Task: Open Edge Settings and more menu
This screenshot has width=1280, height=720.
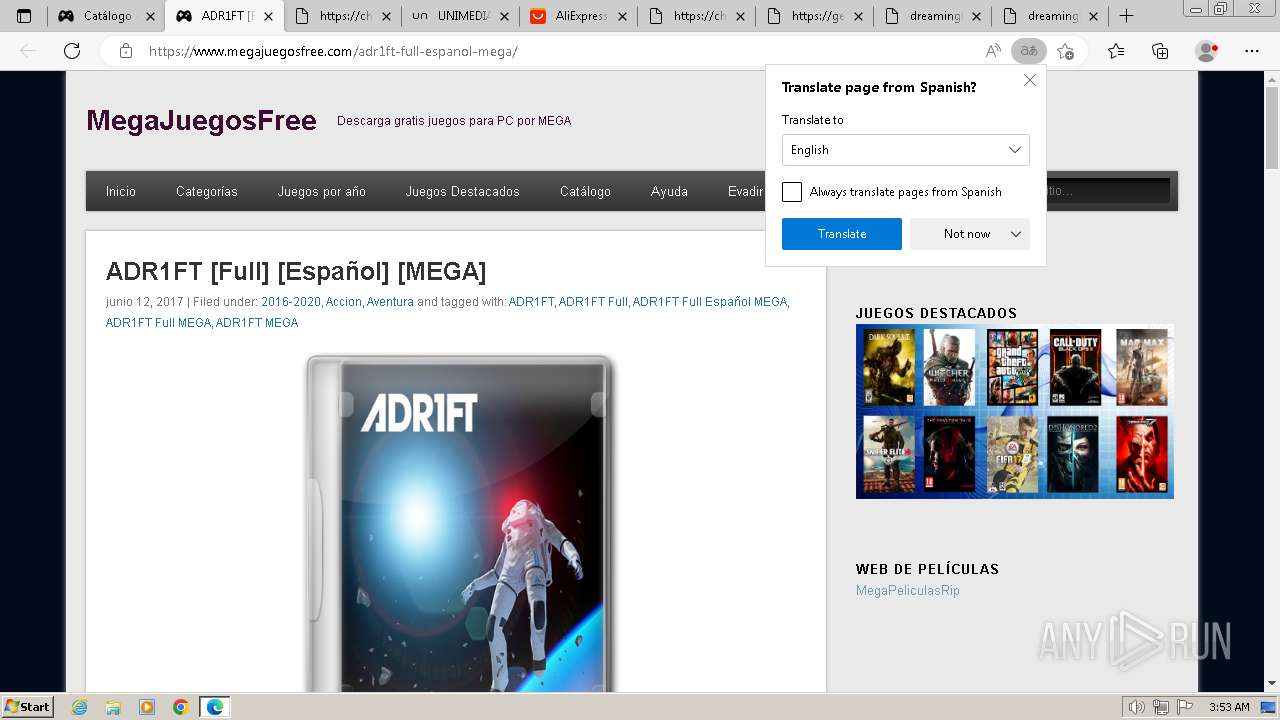Action: click(1252, 51)
